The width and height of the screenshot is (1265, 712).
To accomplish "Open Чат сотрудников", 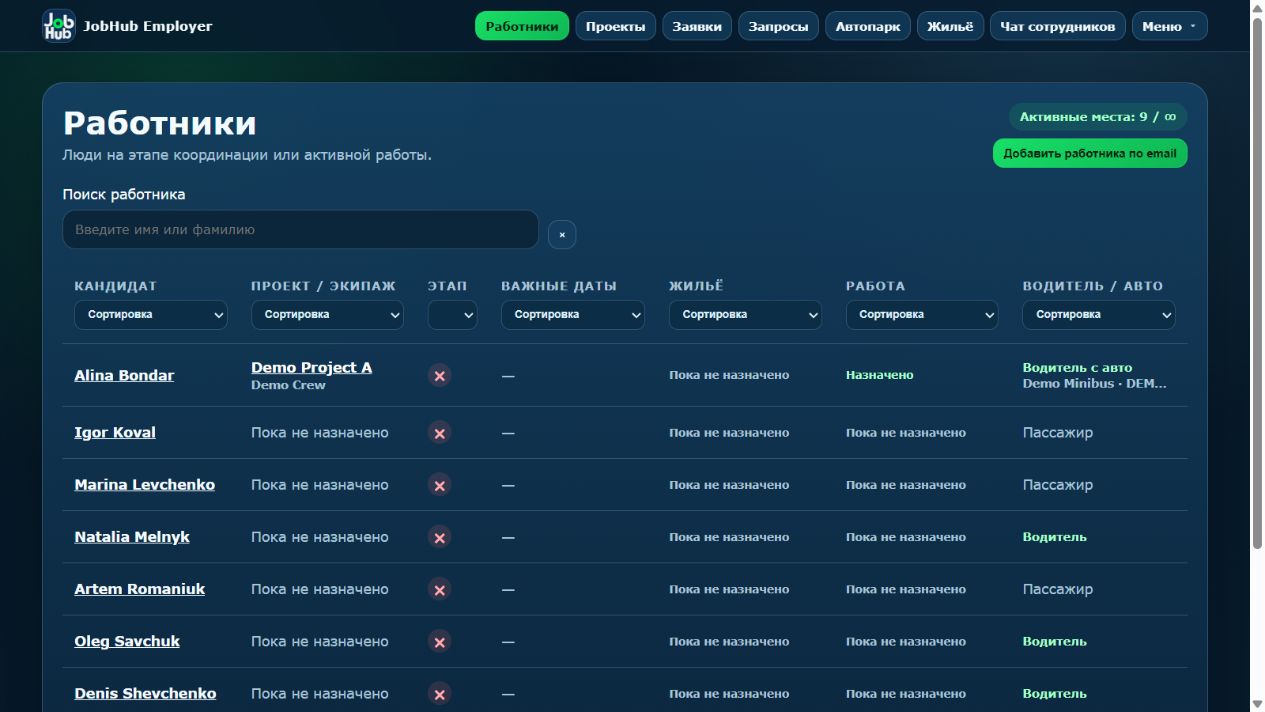I will pos(1058,26).
